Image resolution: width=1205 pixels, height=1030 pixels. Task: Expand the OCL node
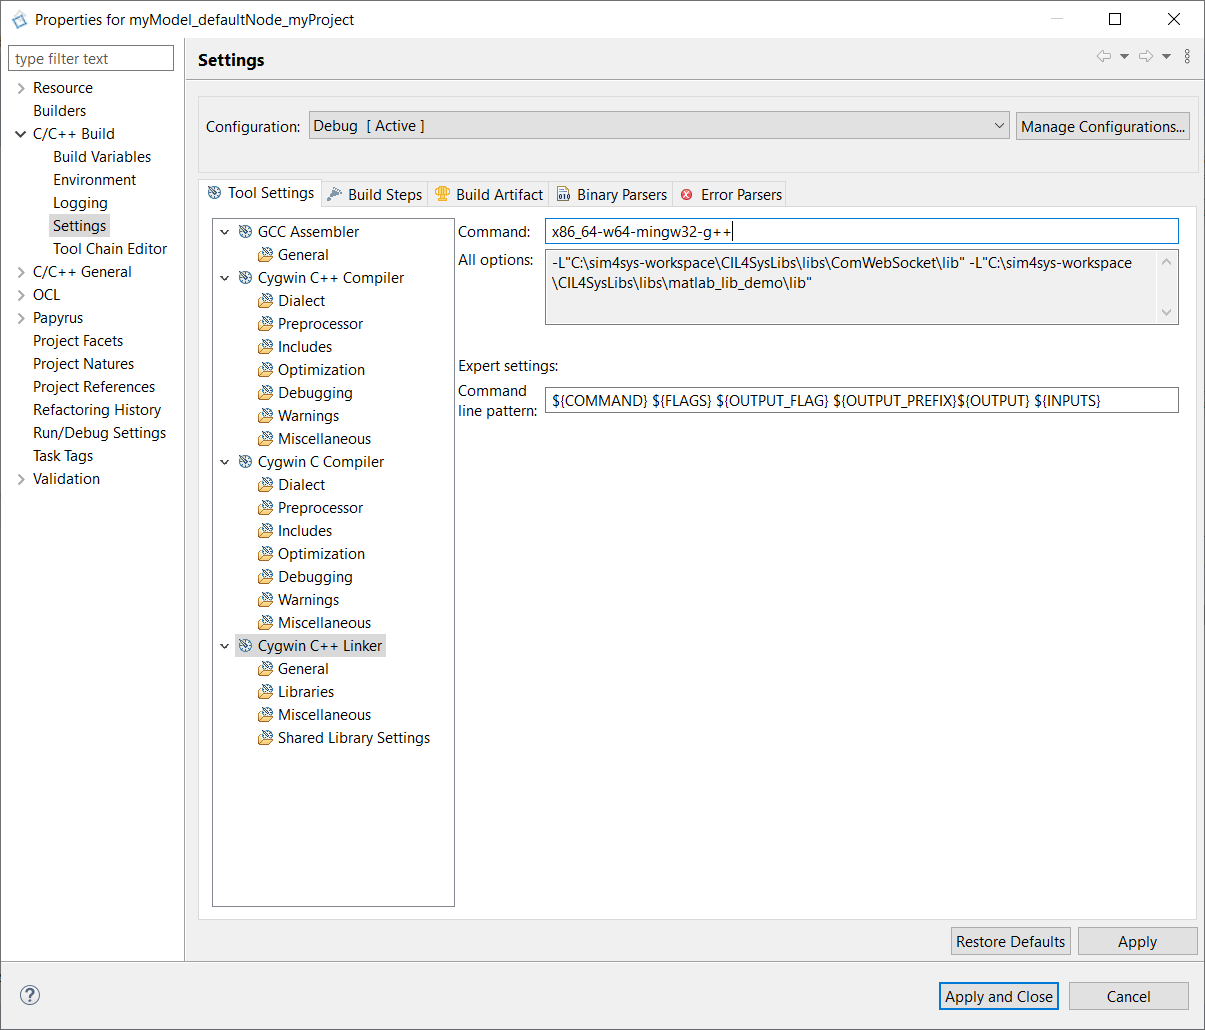21,295
